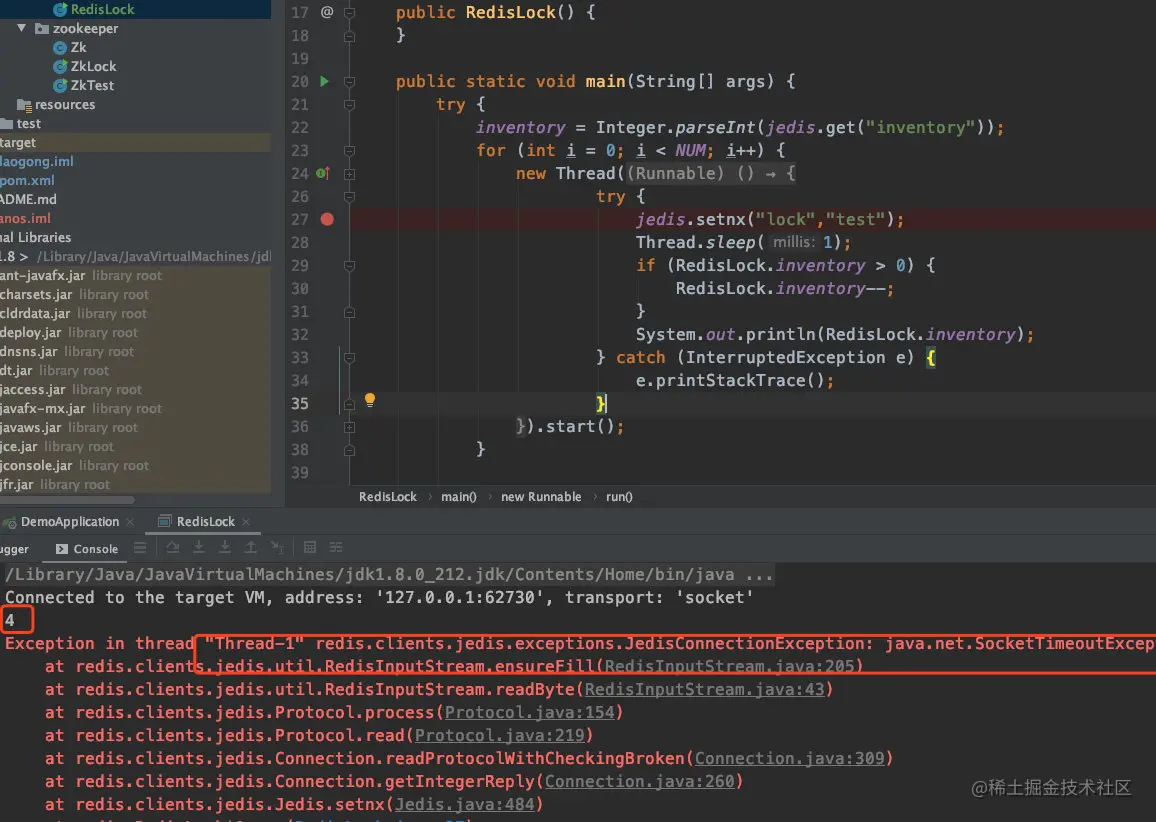Click the Trace Current Stream Chain icon
Image resolution: width=1156 pixels, height=822 pixels.
(x=336, y=547)
